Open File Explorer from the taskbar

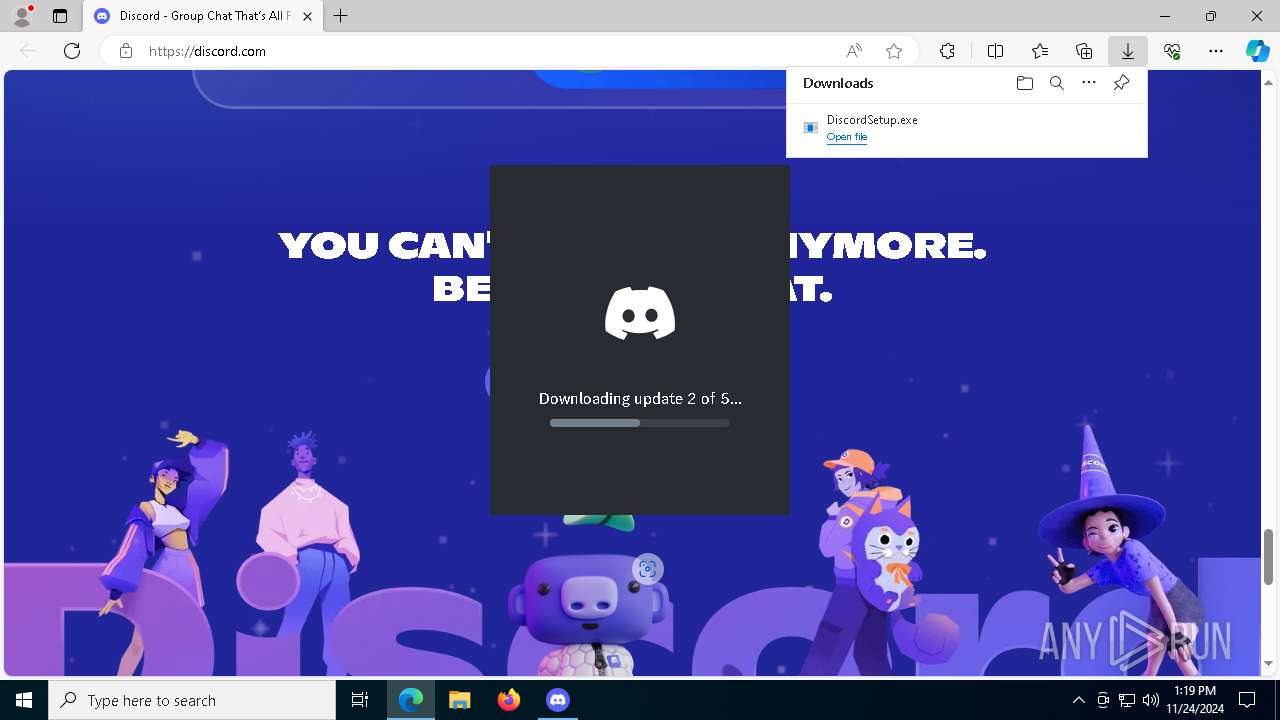pyautogui.click(x=460, y=700)
